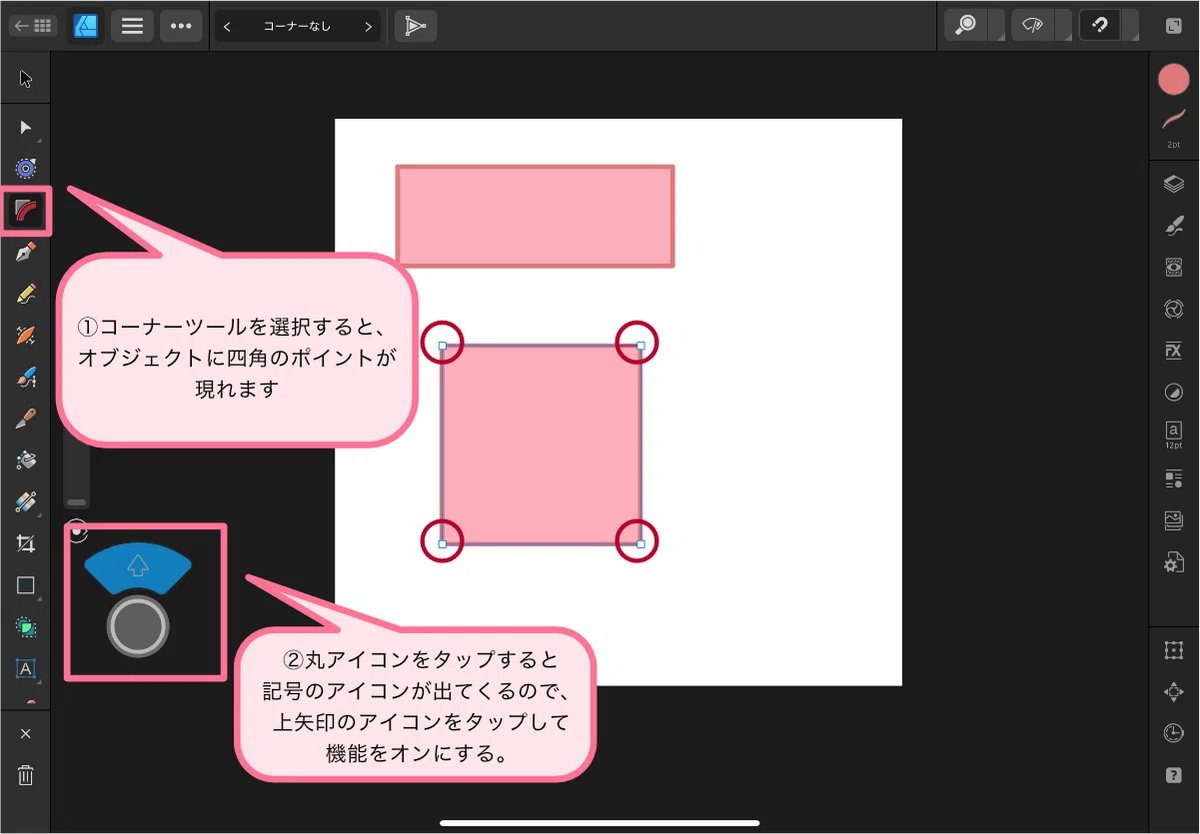
Task: Open the 2pt stroke settings
Action: click(x=1174, y=128)
